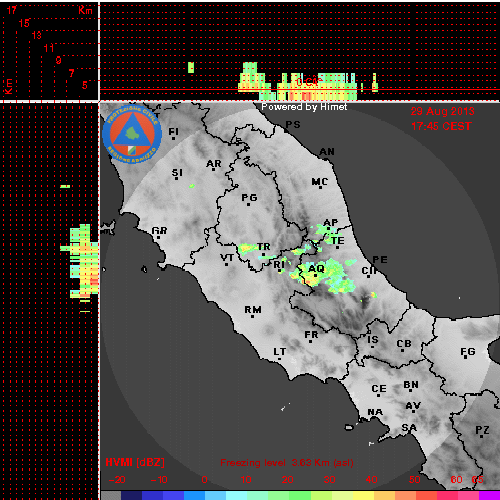The image size is (500, 500).
Task: Click the VT city label
Action: coord(227,257)
